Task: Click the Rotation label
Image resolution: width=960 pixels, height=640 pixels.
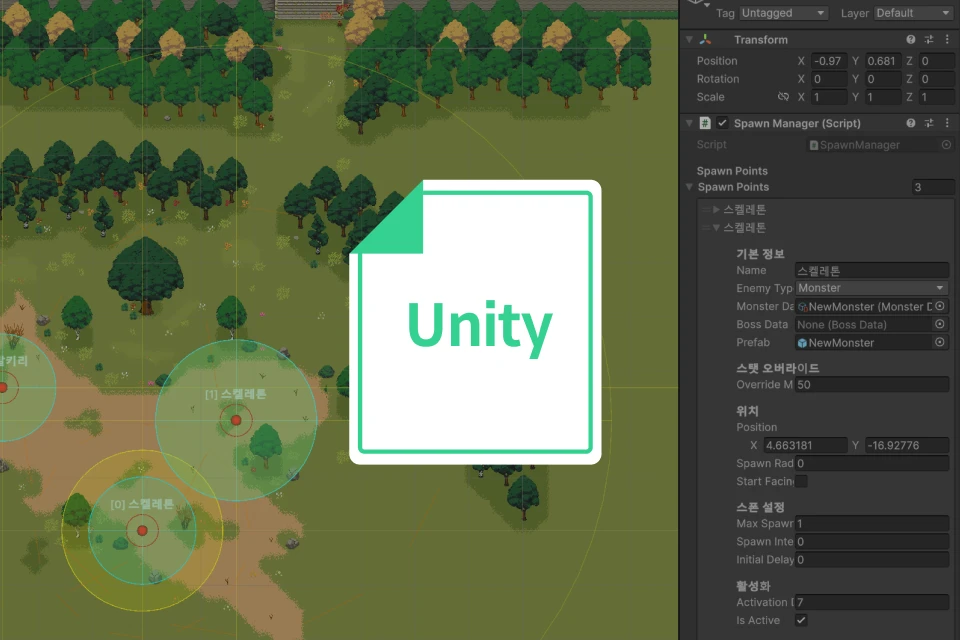Action: tap(718, 79)
